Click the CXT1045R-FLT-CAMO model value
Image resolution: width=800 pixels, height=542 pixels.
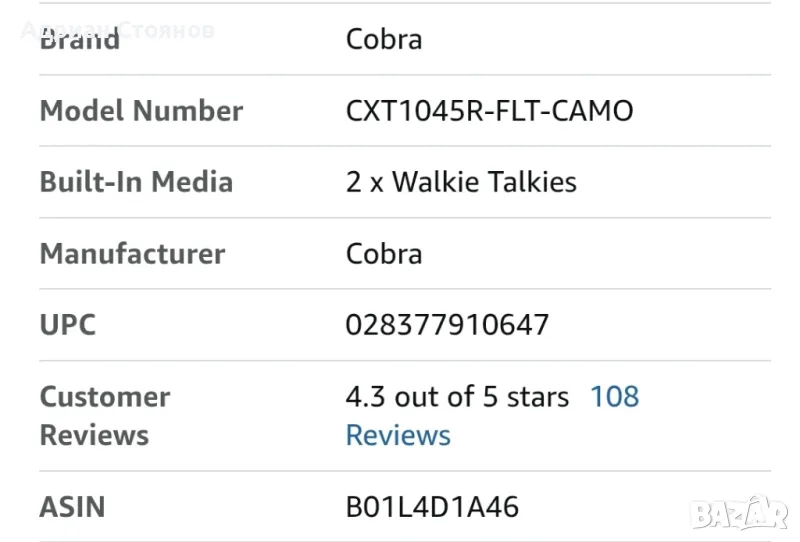(489, 111)
